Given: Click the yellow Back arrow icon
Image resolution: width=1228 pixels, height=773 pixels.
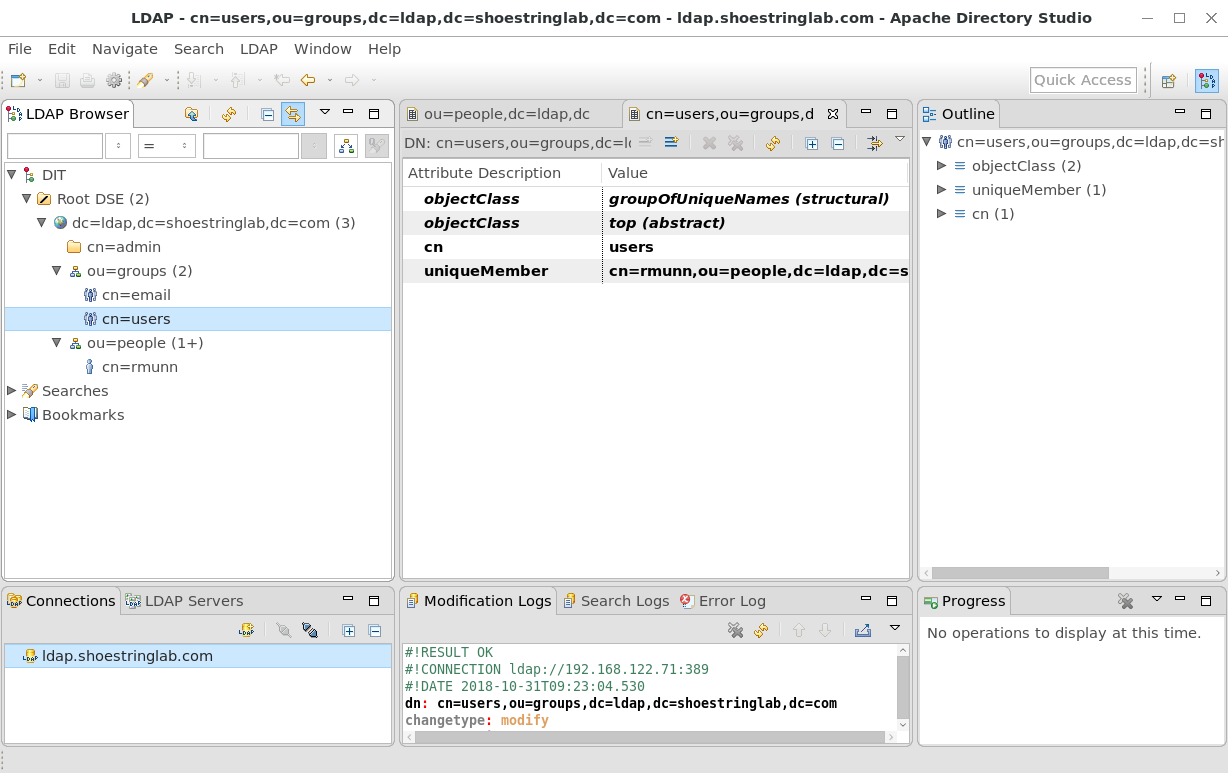Looking at the screenshot, I should [308, 80].
